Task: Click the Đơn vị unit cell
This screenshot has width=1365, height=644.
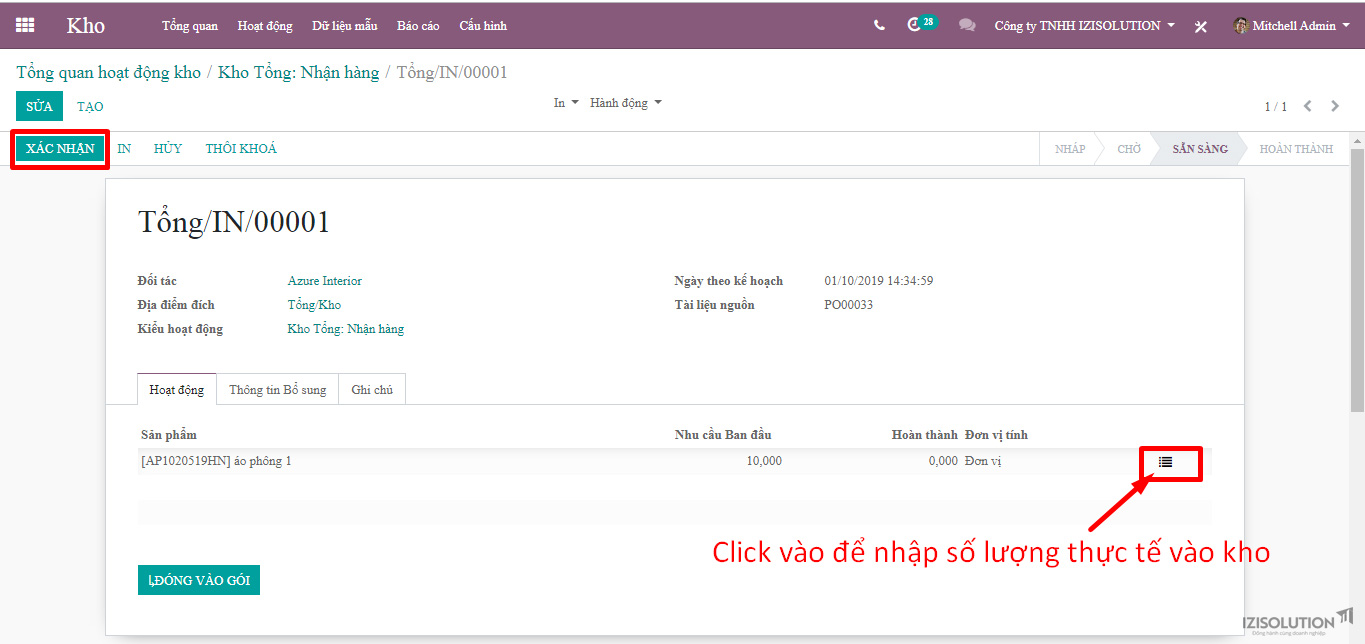Action: click(983, 461)
